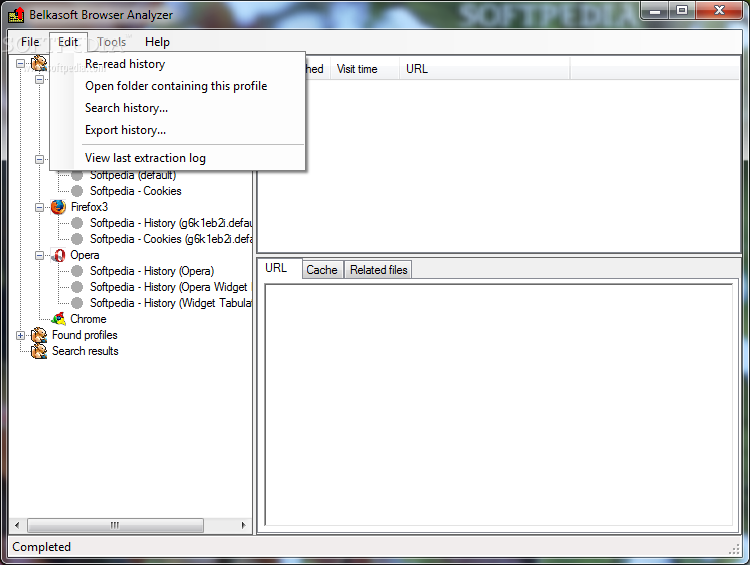
Task: Maximize the Belkasoft Browser Analyzer window
Action: point(682,11)
